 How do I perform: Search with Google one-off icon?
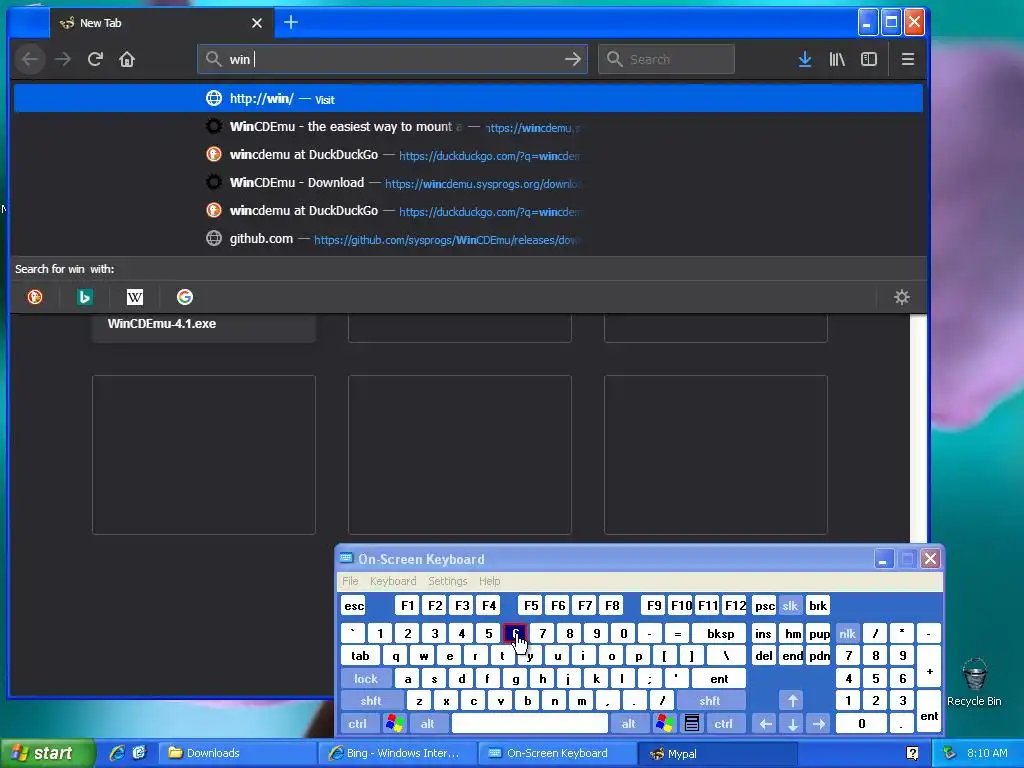coord(185,297)
